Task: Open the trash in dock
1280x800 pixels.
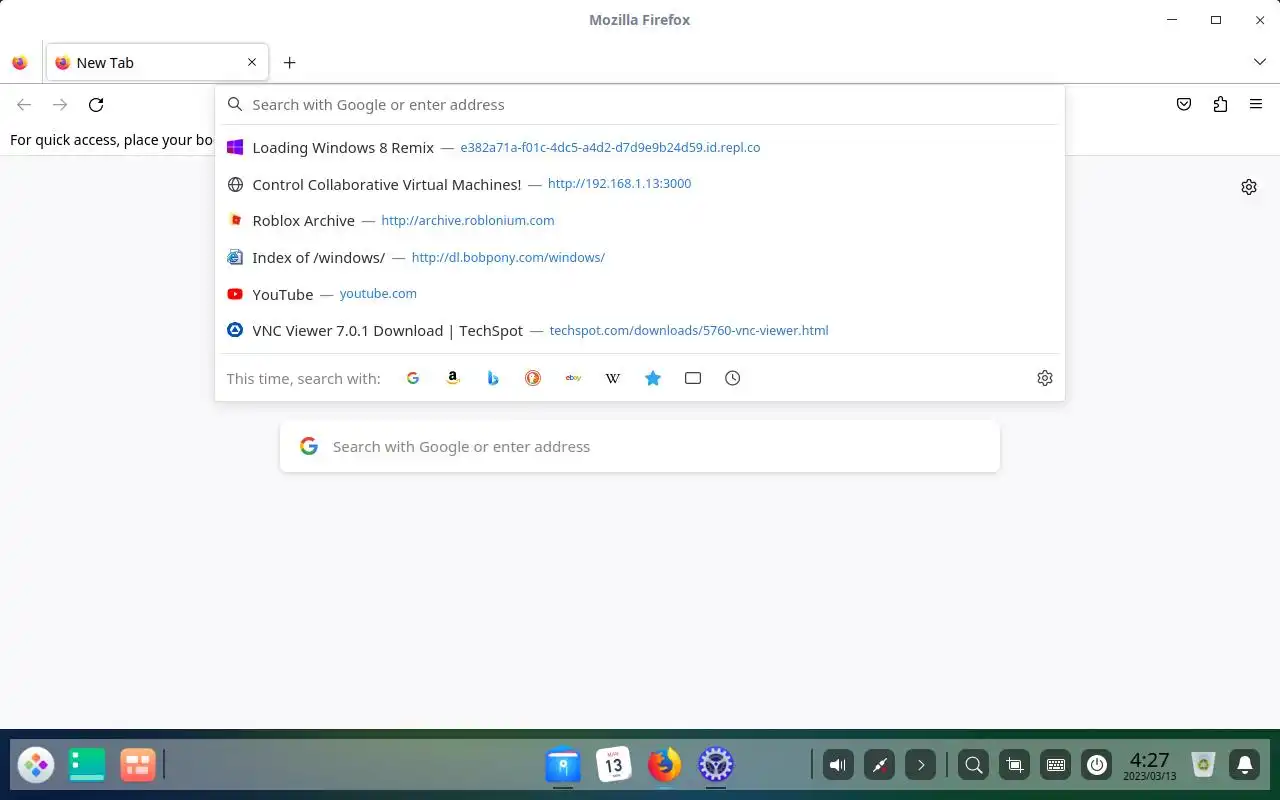Action: 1204,766
